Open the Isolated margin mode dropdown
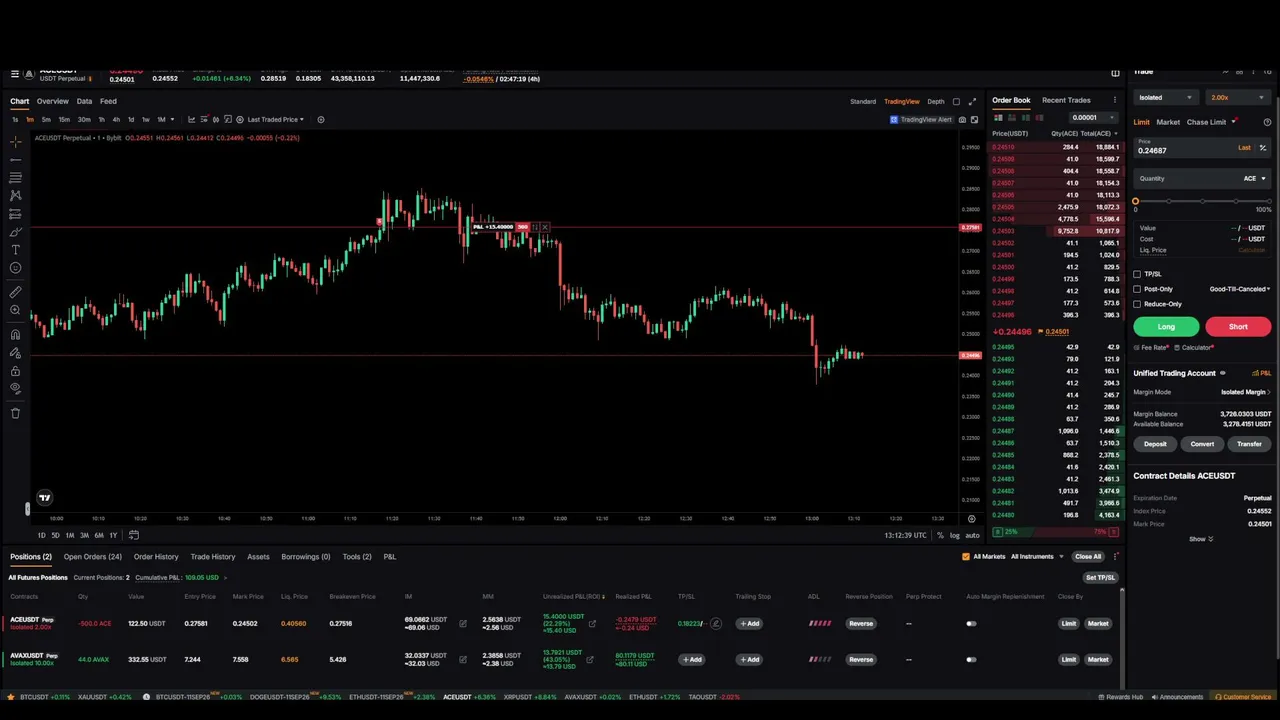 click(1165, 97)
